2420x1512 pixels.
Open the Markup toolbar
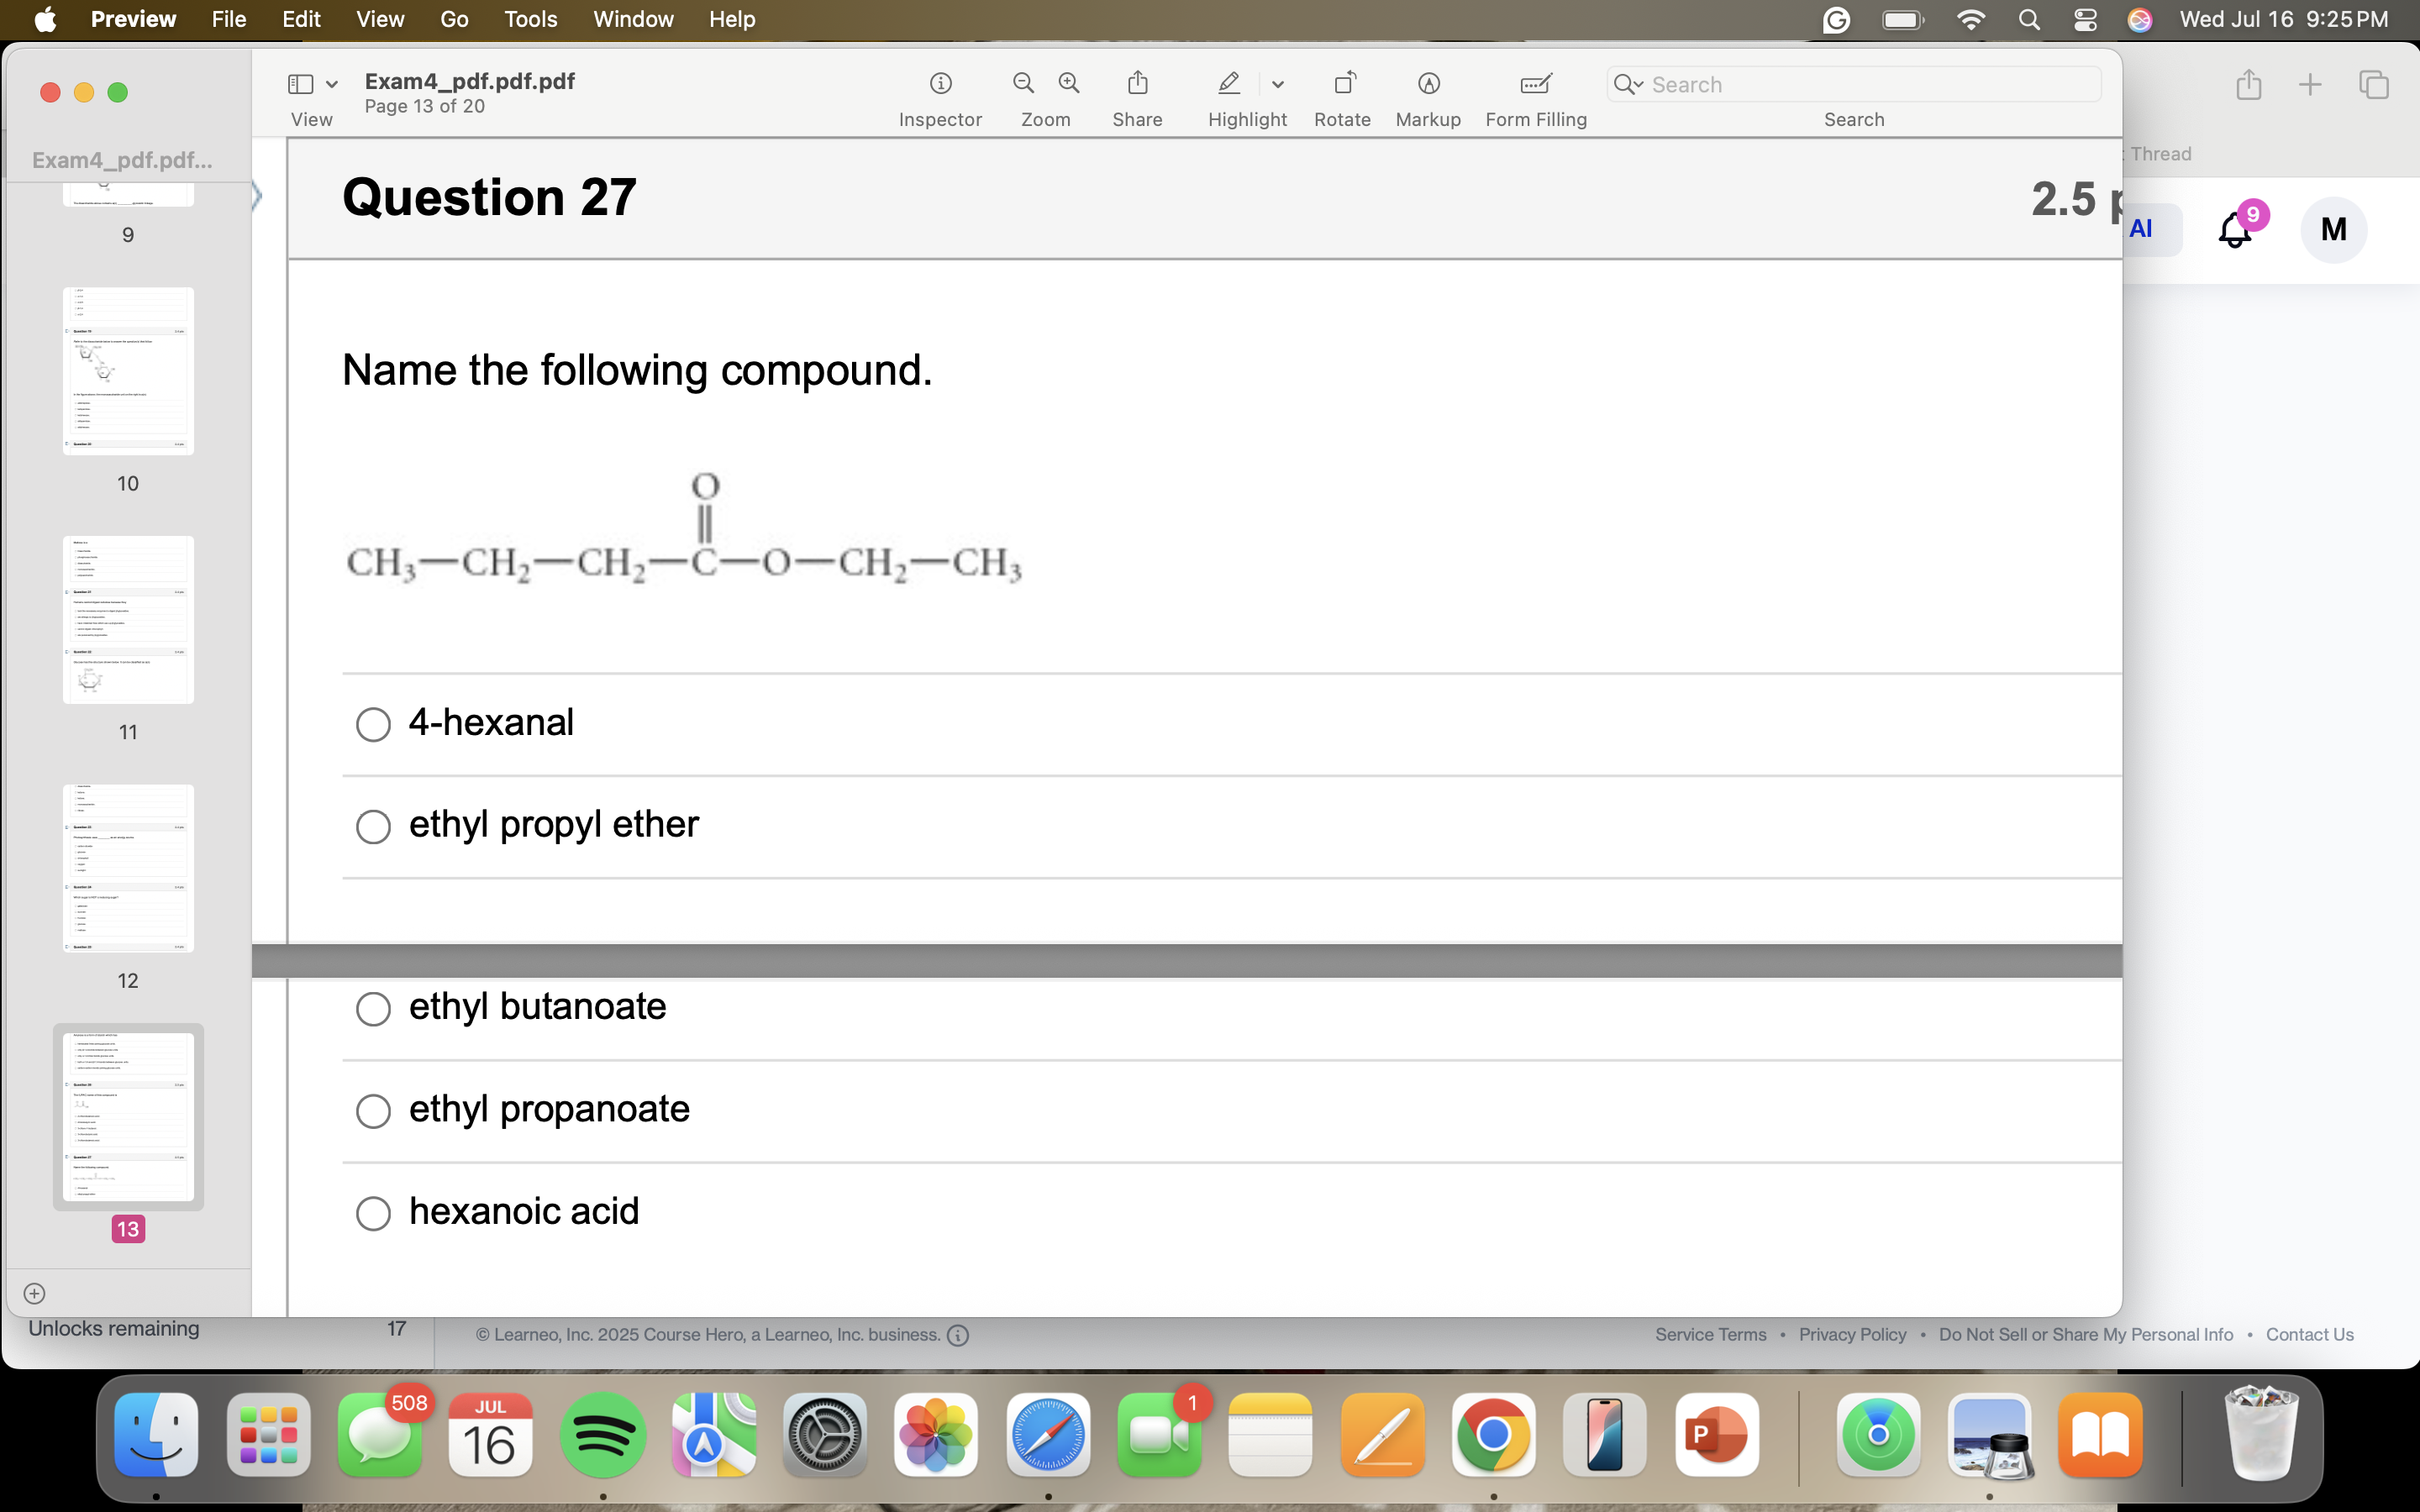1427,83
